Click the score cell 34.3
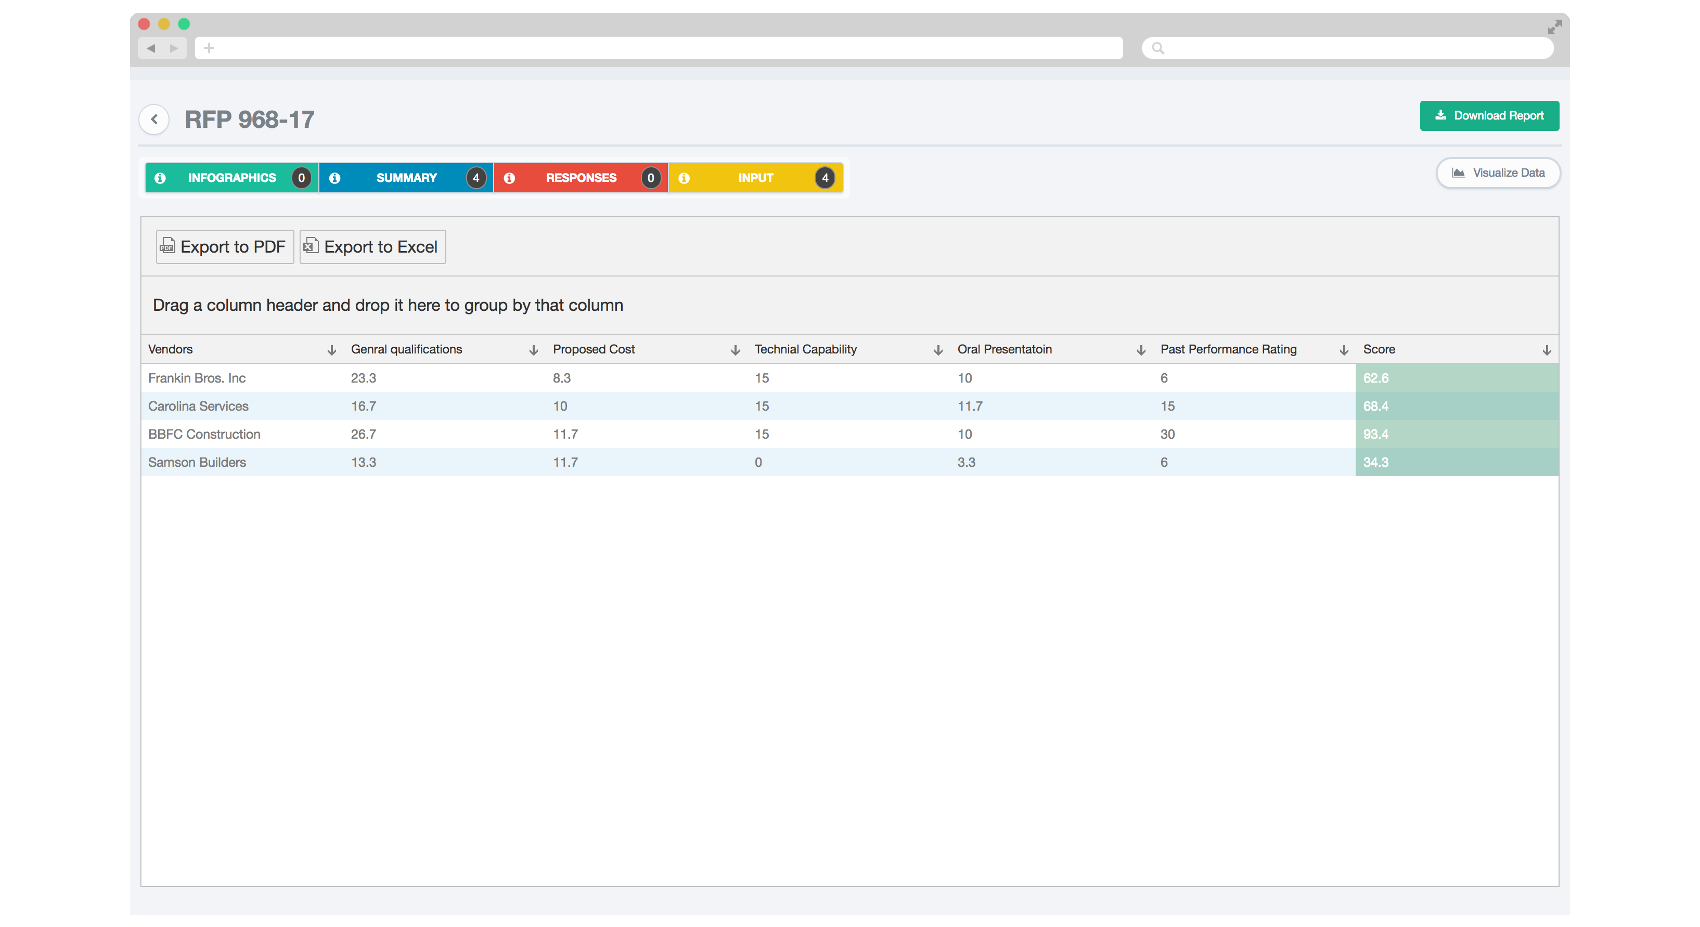The image size is (1700, 927). [x=1457, y=462]
